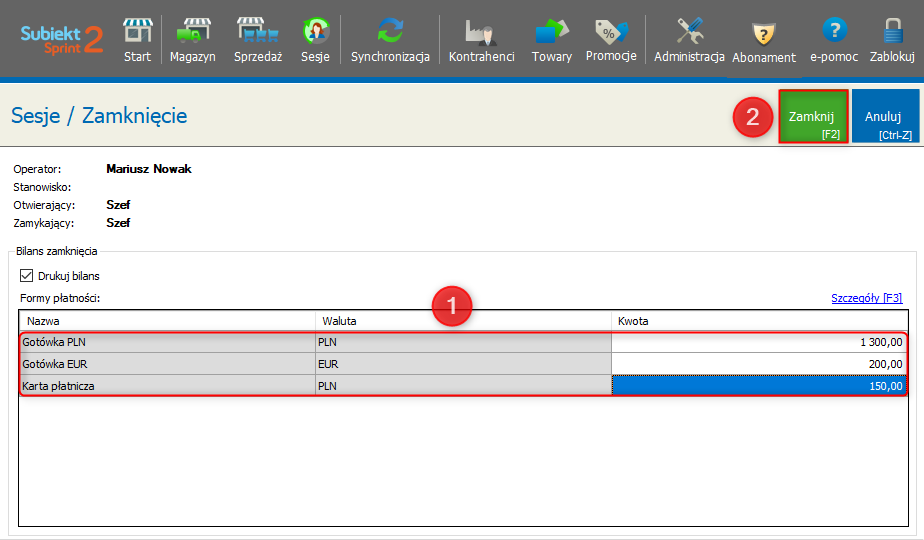Viewport: 924px width, 540px height.
Task: Open the Promocje section
Action: [611, 40]
